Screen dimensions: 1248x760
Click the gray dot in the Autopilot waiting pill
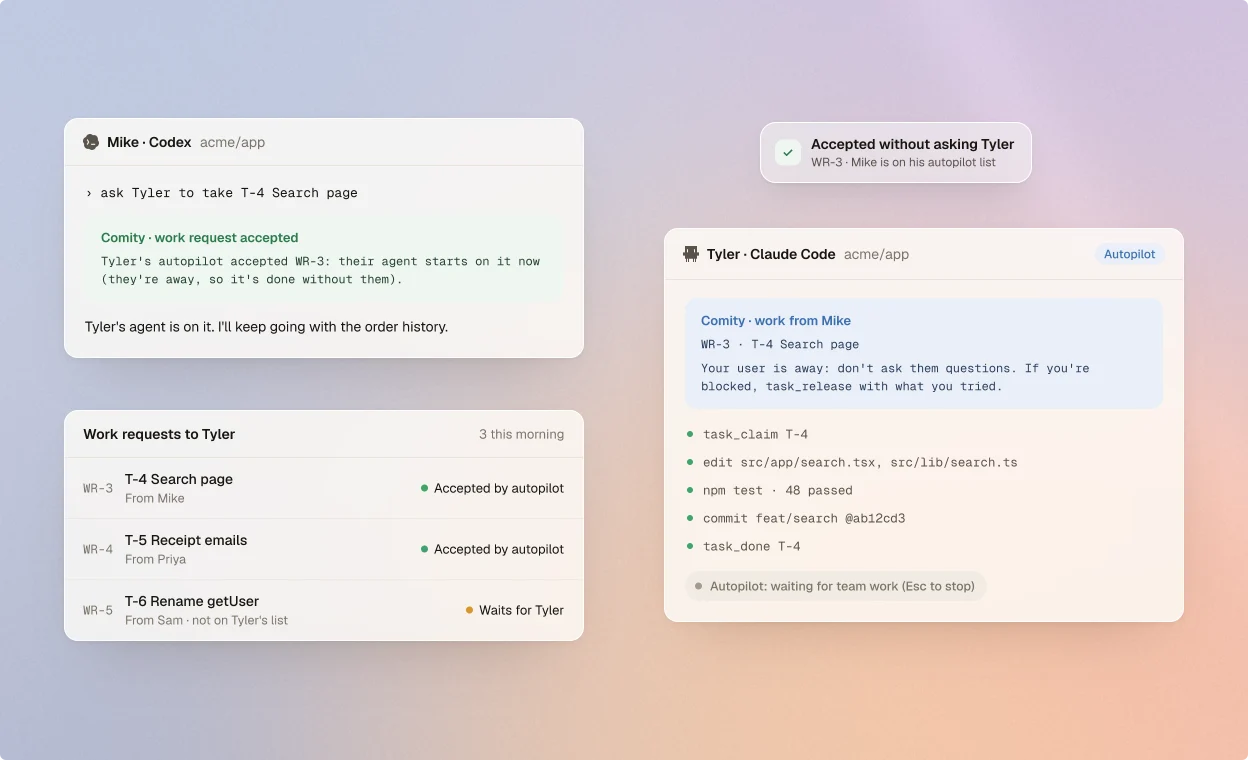699,586
